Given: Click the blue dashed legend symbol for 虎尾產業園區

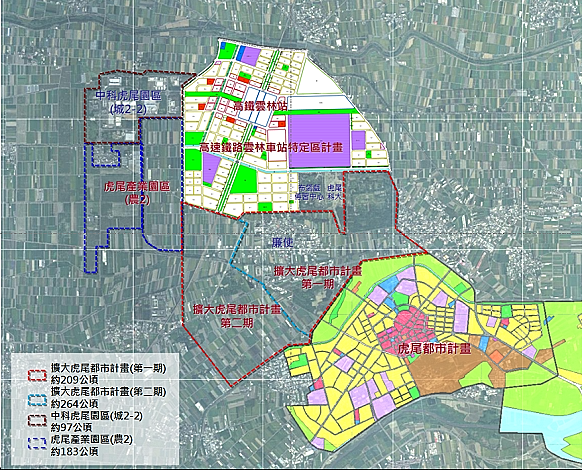Looking at the screenshot, I should [x=37, y=444].
